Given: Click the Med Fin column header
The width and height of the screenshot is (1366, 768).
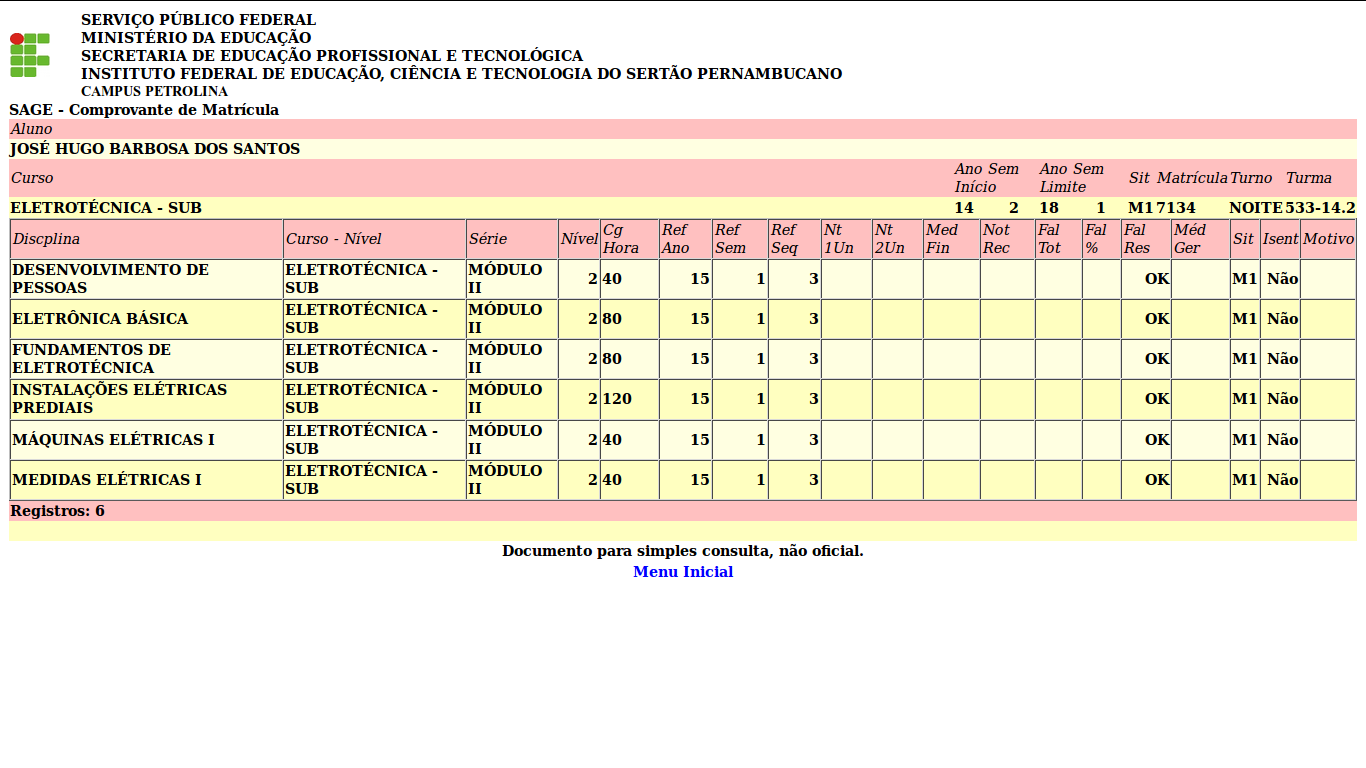Looking at the screenshot, I should (951, 239).
